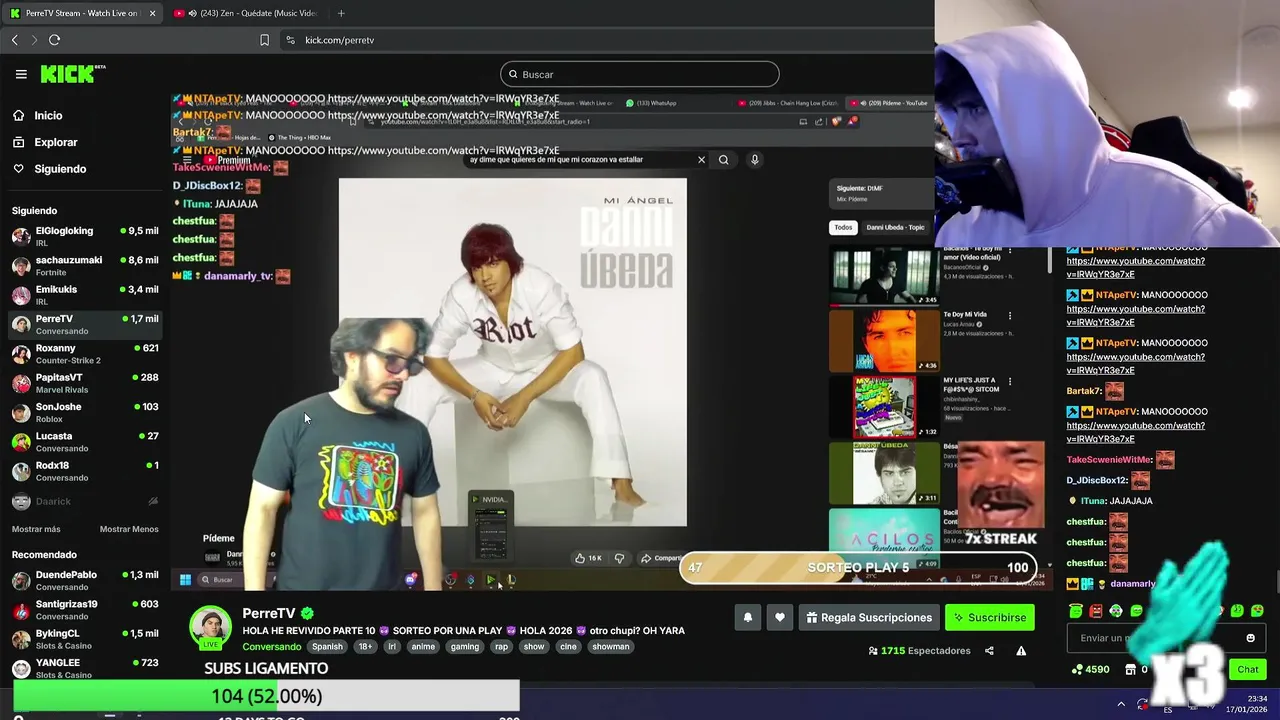Open Roxanny channel

point(85,354)
